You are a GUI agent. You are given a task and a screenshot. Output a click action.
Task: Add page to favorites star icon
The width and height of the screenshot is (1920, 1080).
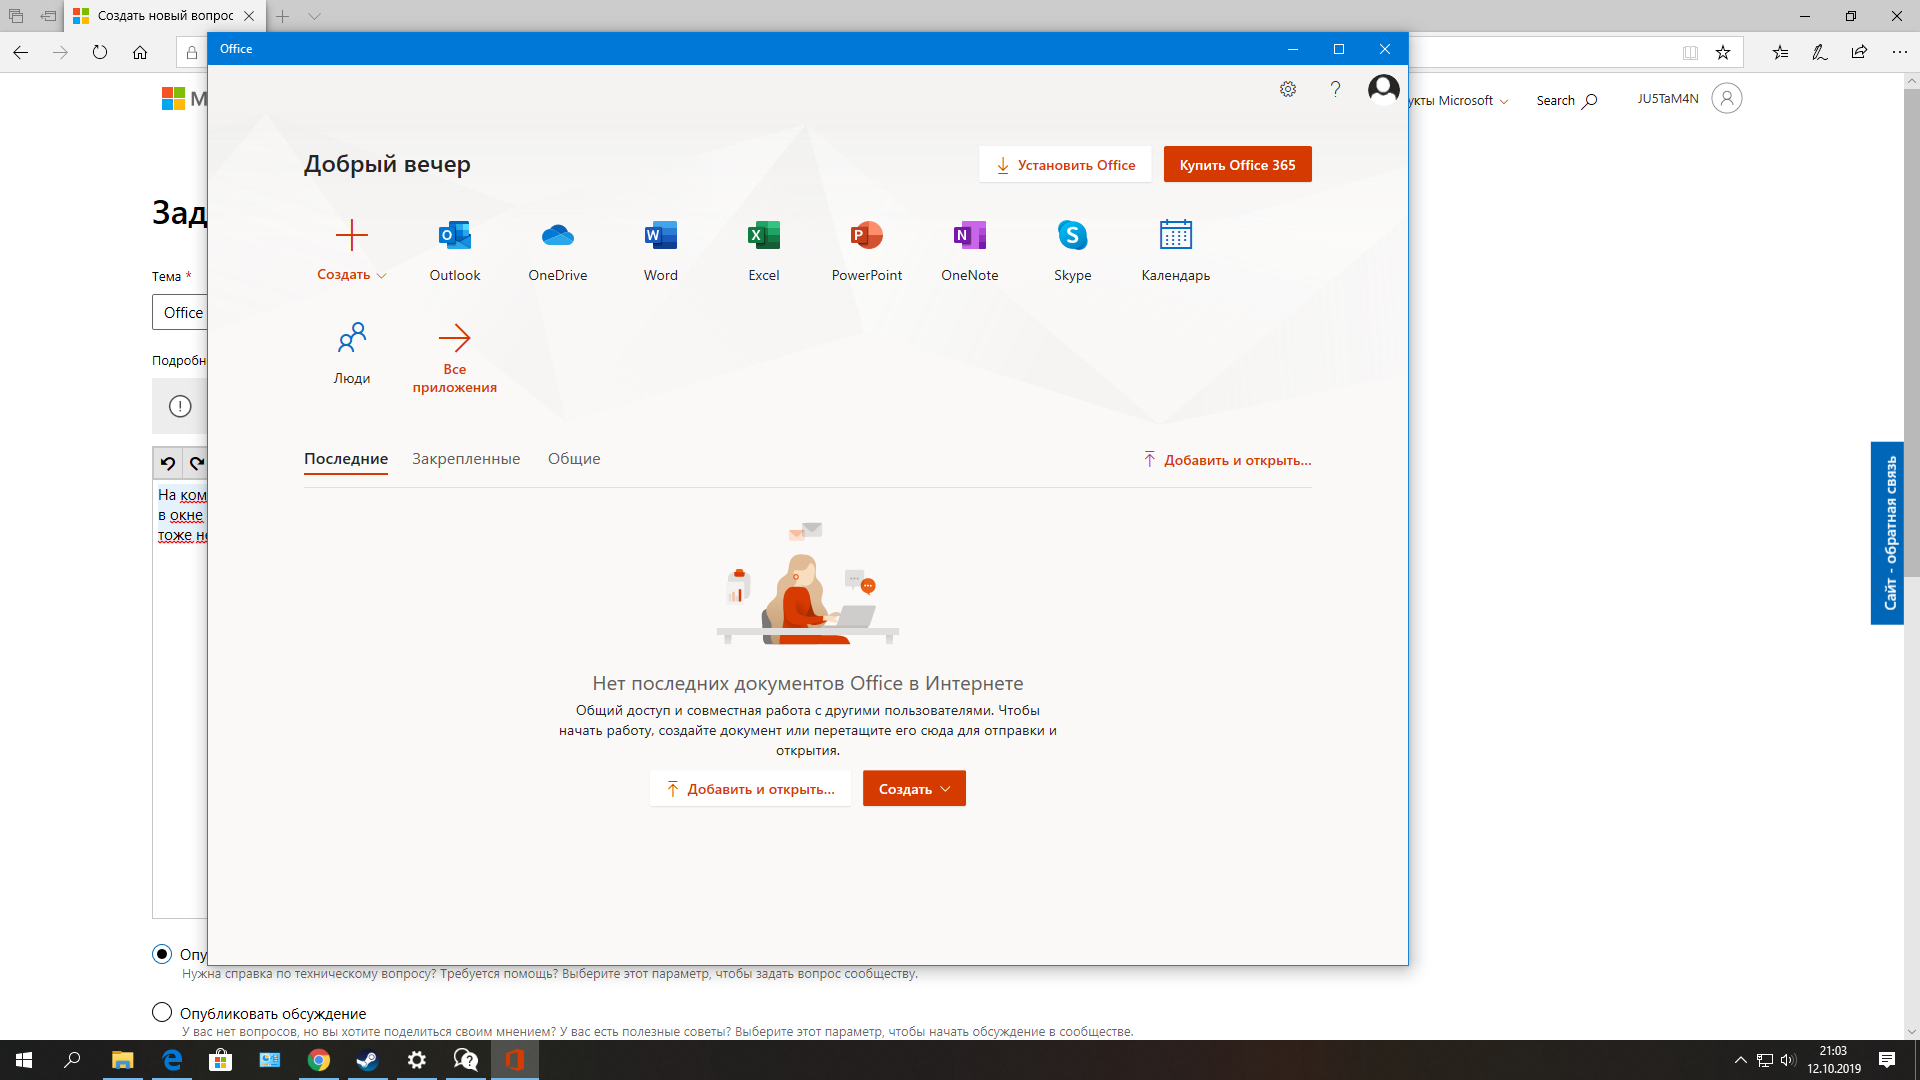click(x=1723, y=52)
